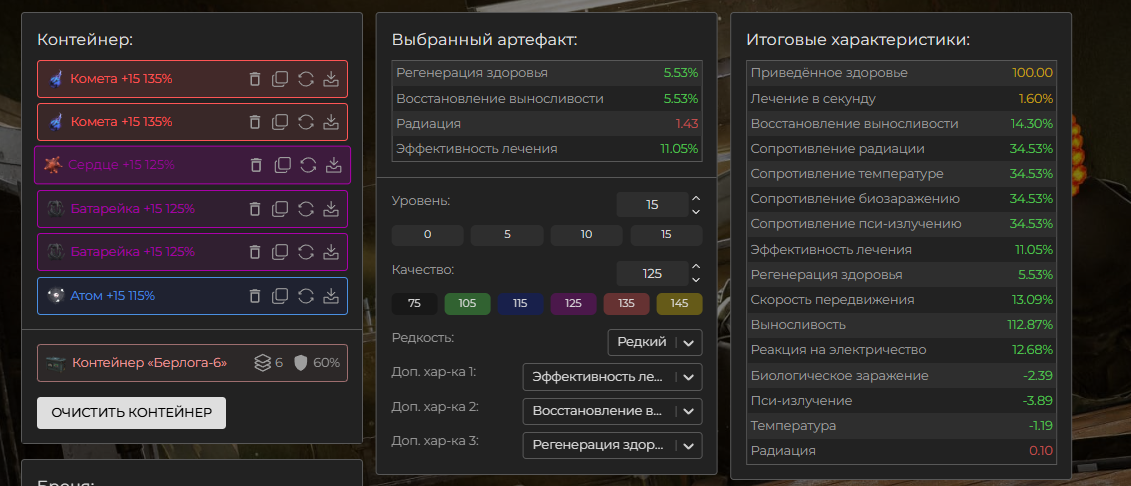Click the replace icon on the Атом row
Screen dimensions: 1131x486
pos(307,296)
